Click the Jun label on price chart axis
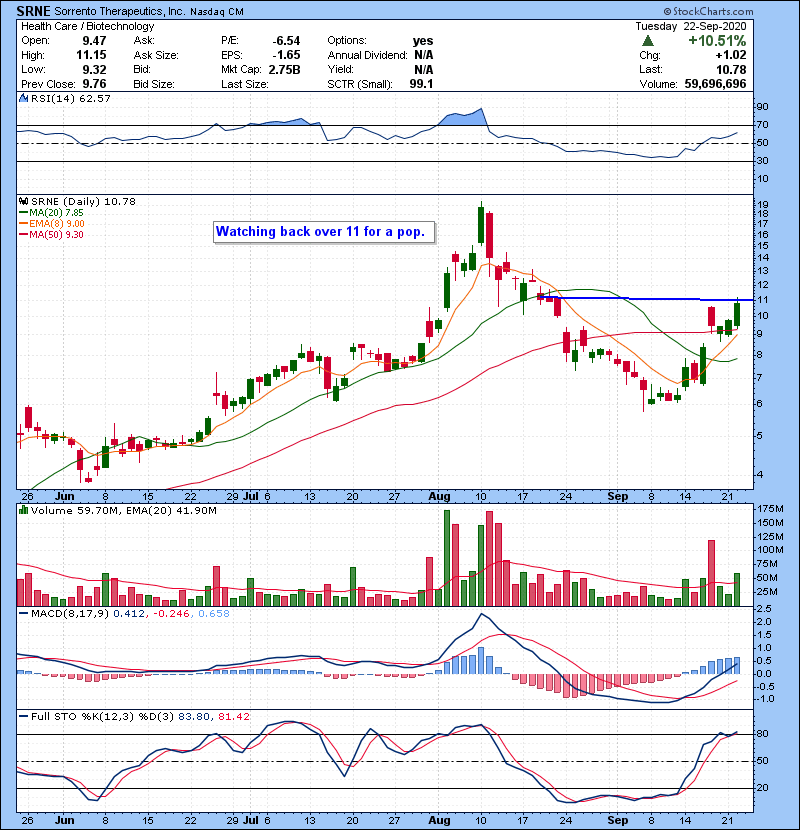 [65, 497]
